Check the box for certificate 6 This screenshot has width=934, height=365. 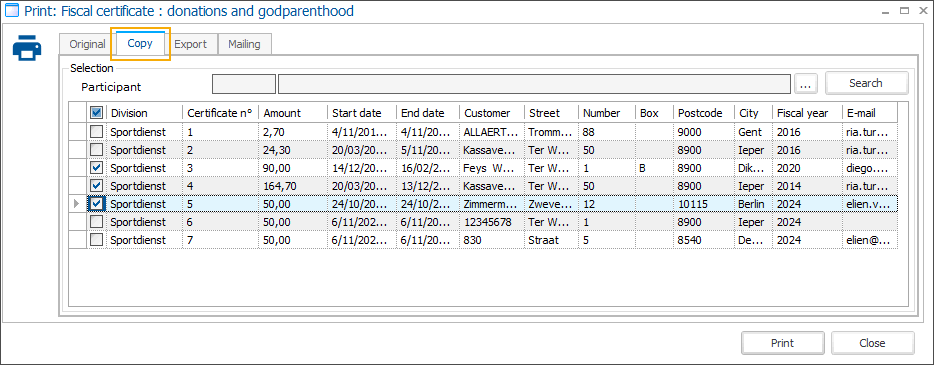click(x=96, y=222)
